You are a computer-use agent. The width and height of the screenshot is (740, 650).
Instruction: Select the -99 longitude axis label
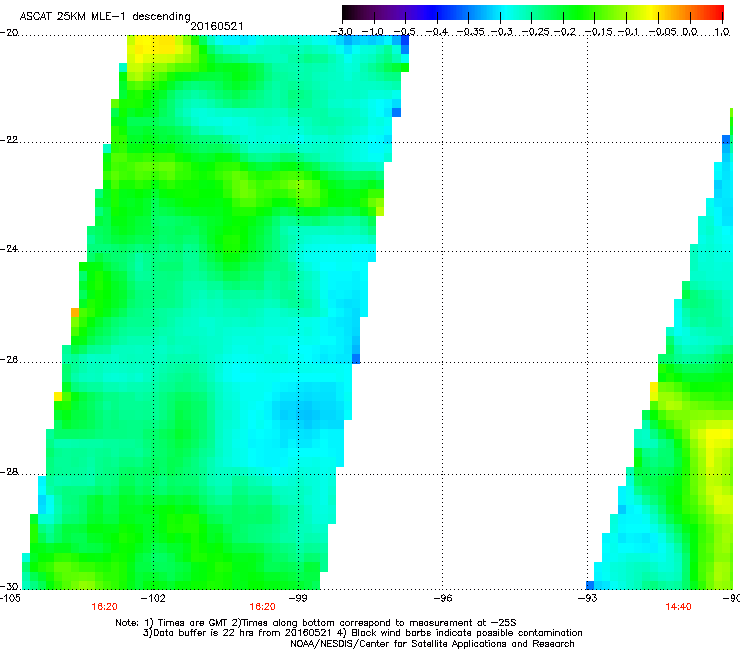[298, 598]
